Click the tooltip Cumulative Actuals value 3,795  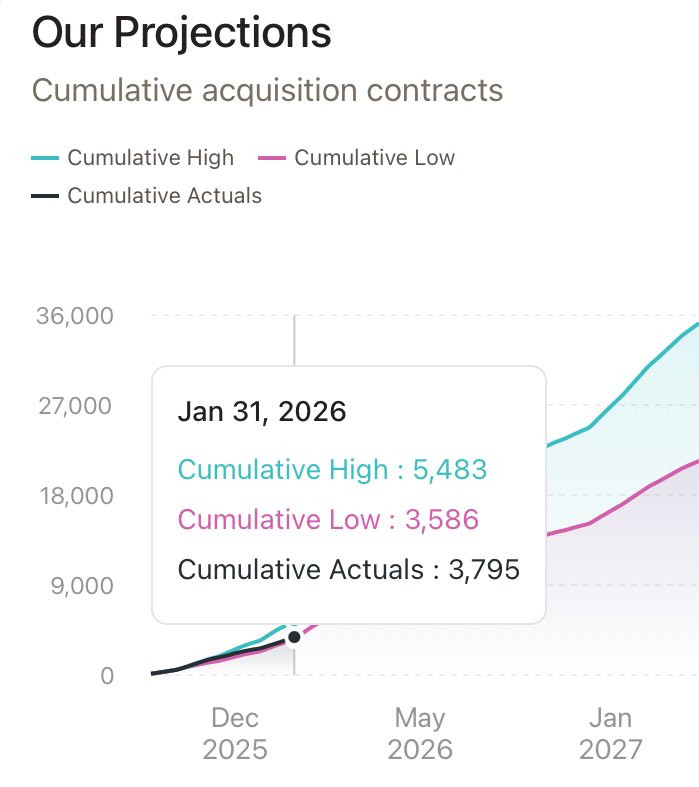pos(483,570)
